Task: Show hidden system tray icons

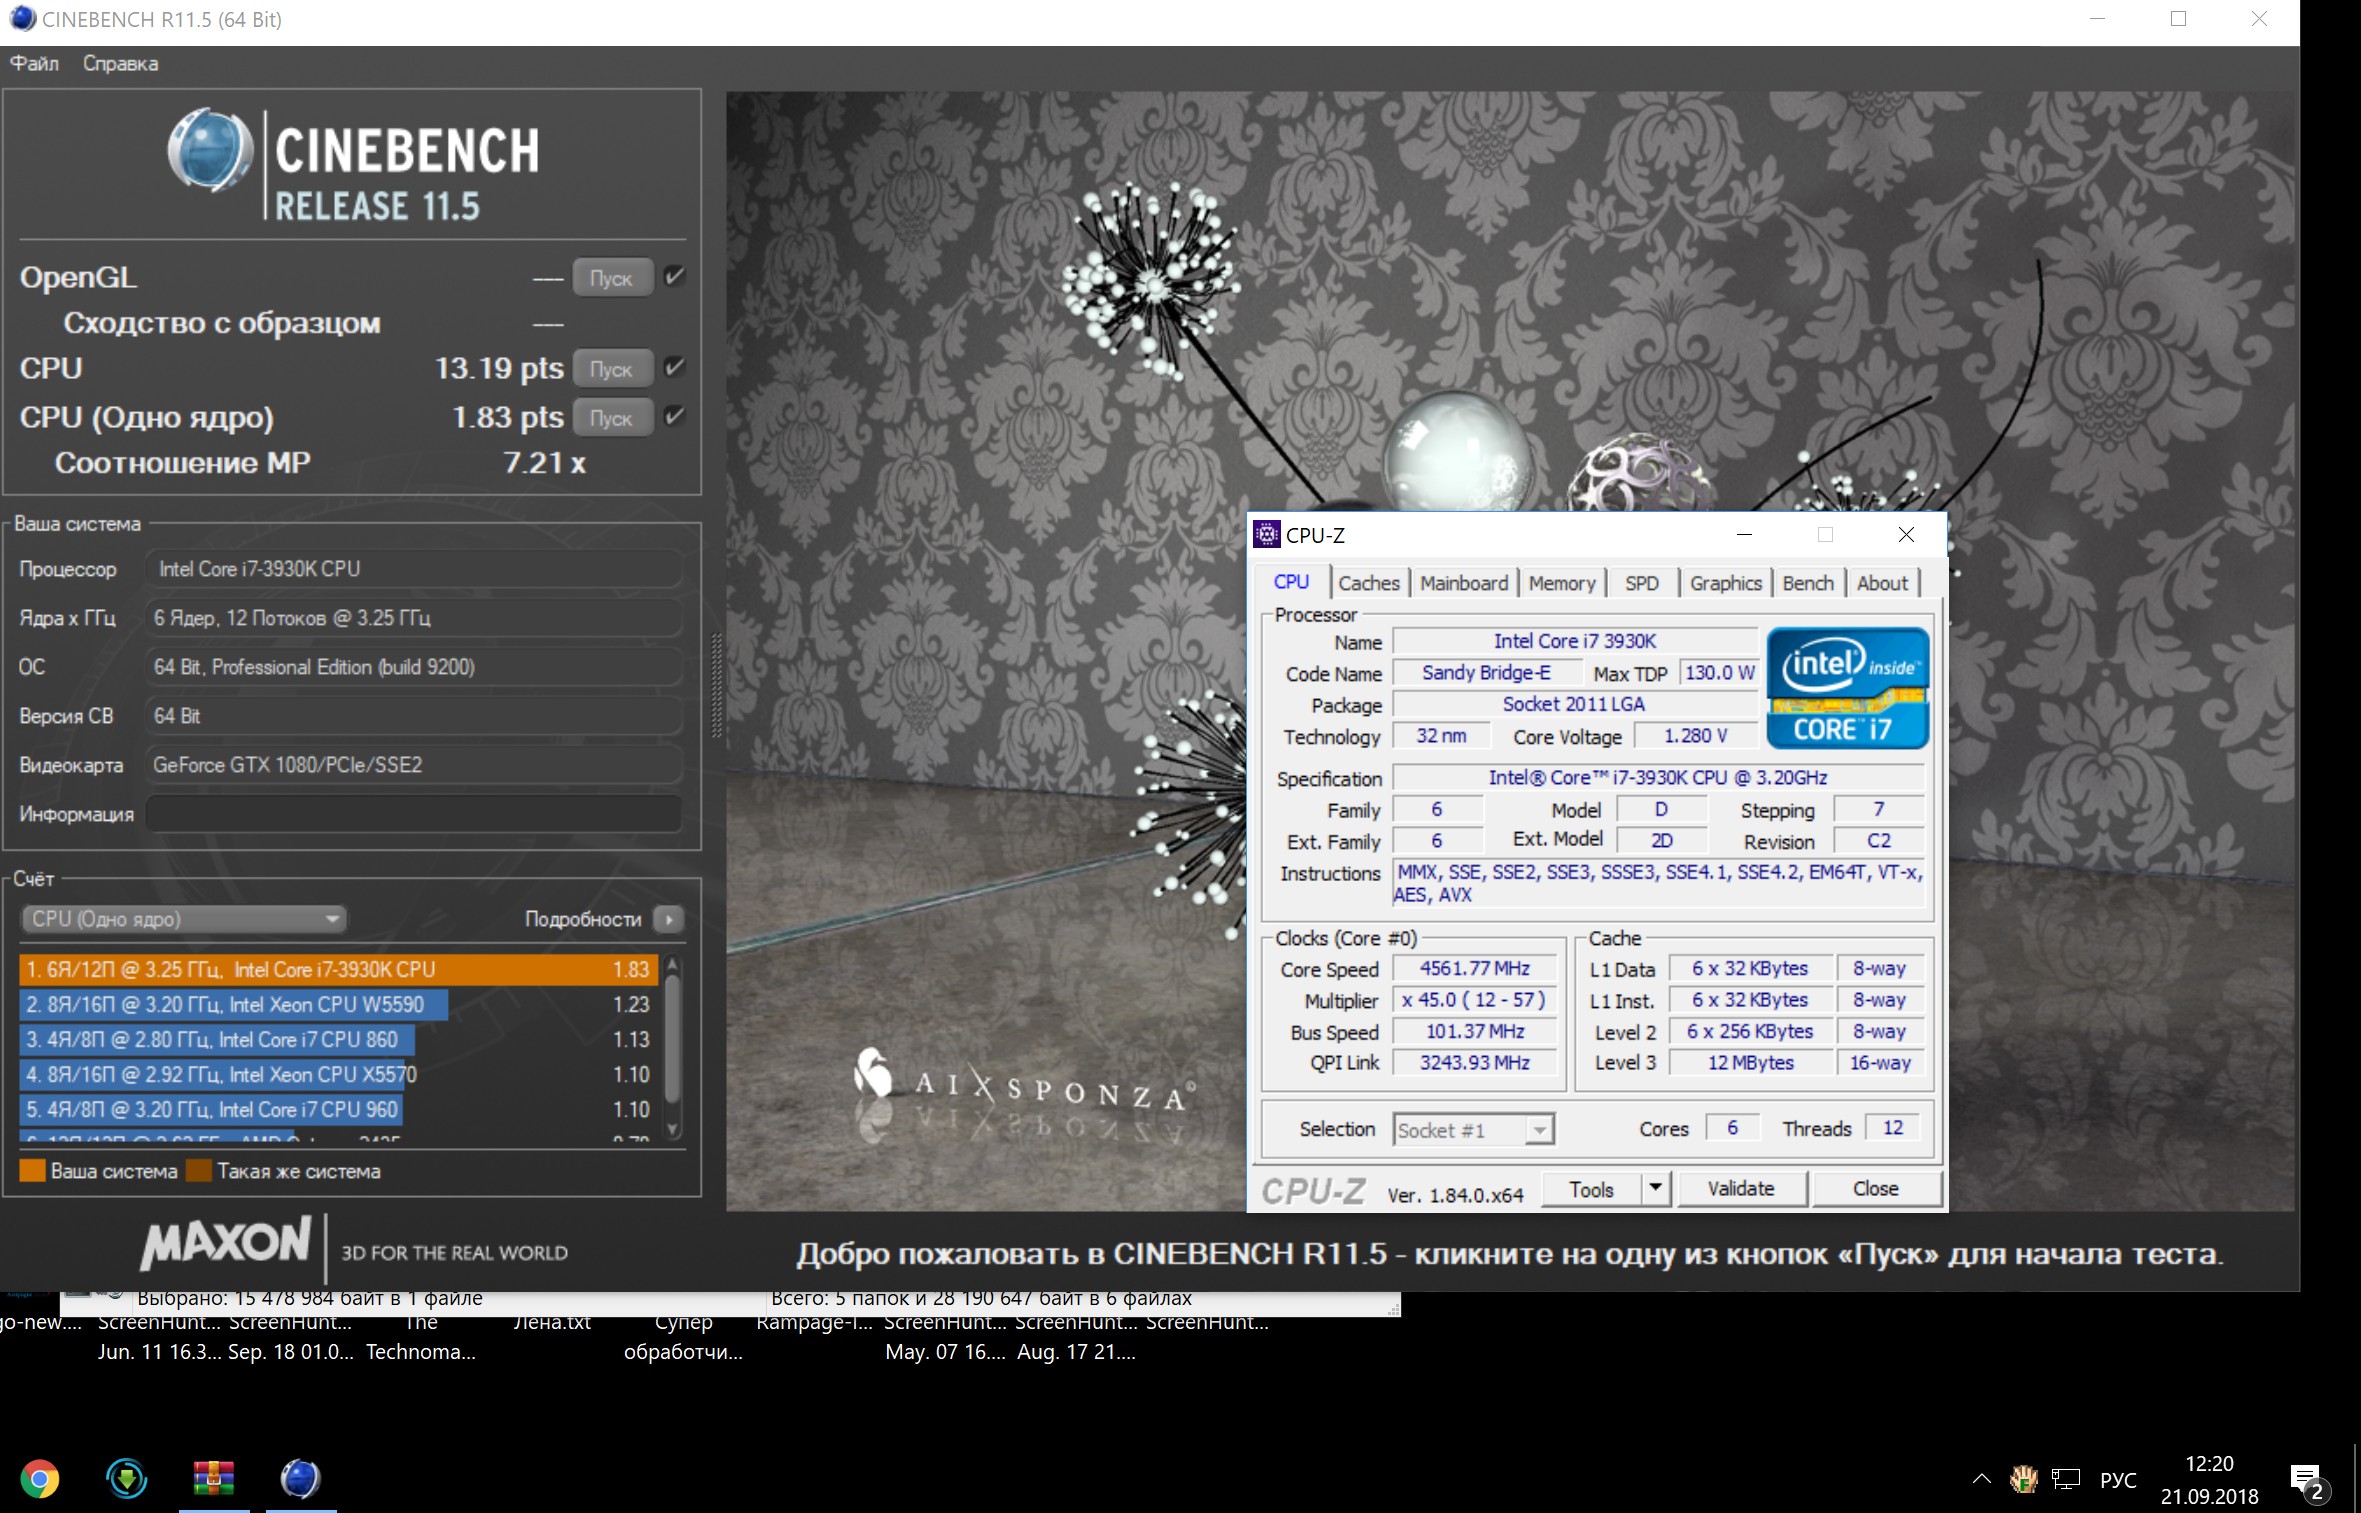Action: coord(1980,1480)
